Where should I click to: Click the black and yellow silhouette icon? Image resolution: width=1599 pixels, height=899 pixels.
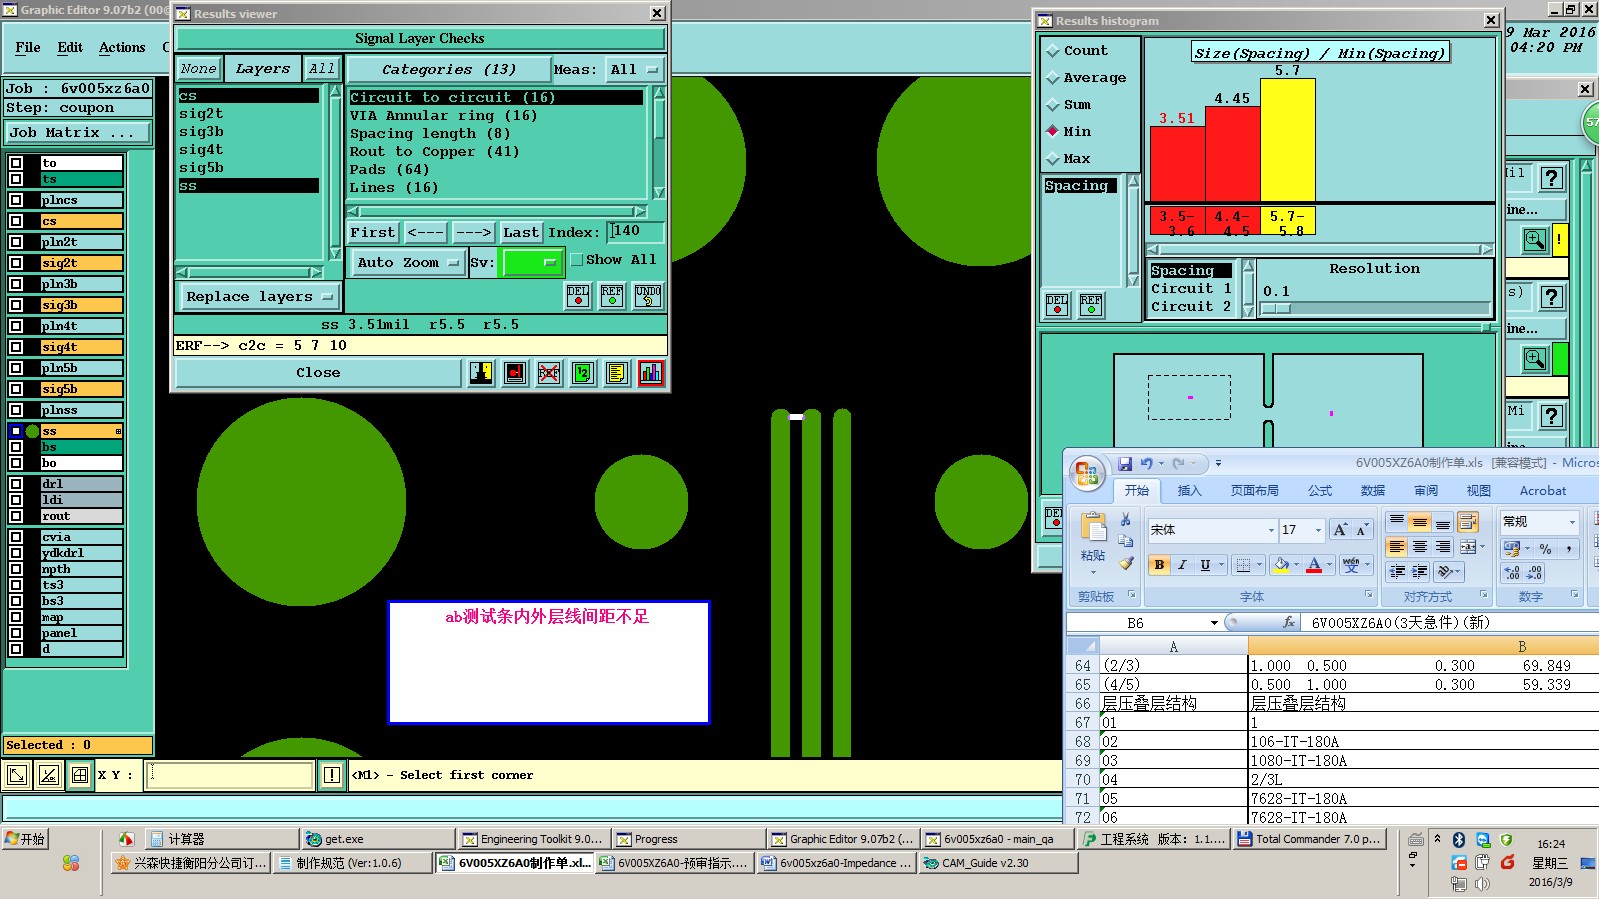click(x=481, y=373)
